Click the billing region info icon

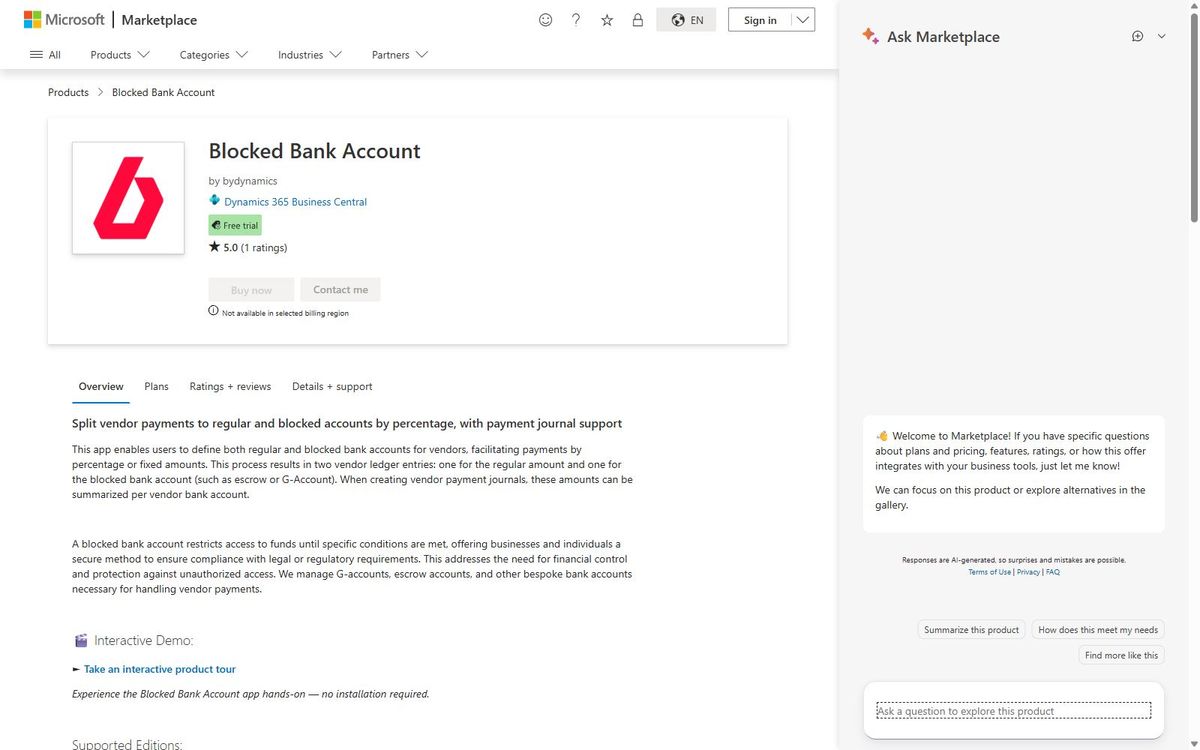pyautogui.click(x=213, y=311)
